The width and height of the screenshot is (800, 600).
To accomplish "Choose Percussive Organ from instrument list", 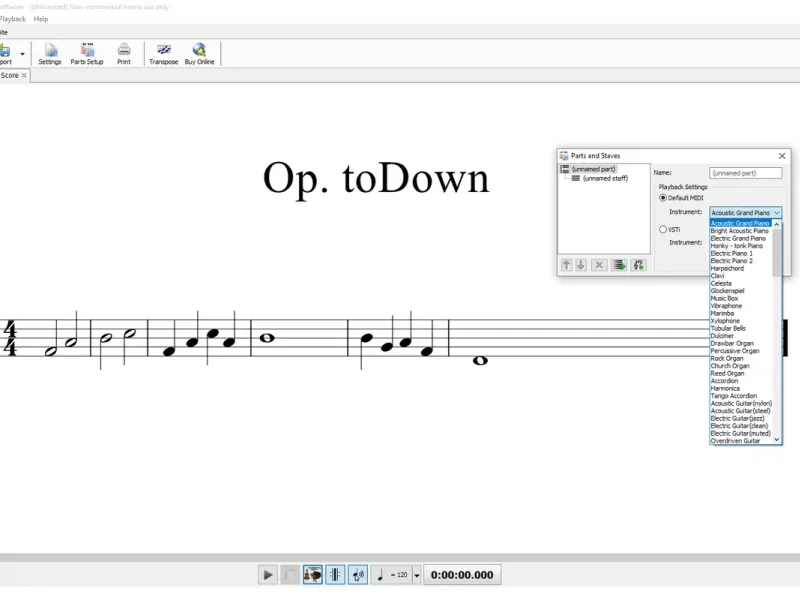I will (x=735, y=351).
